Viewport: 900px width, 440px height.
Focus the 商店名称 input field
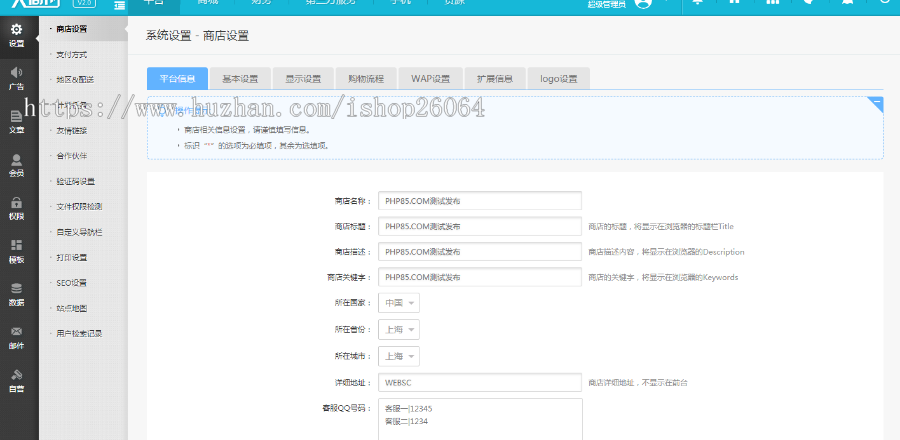coord(480,201)
